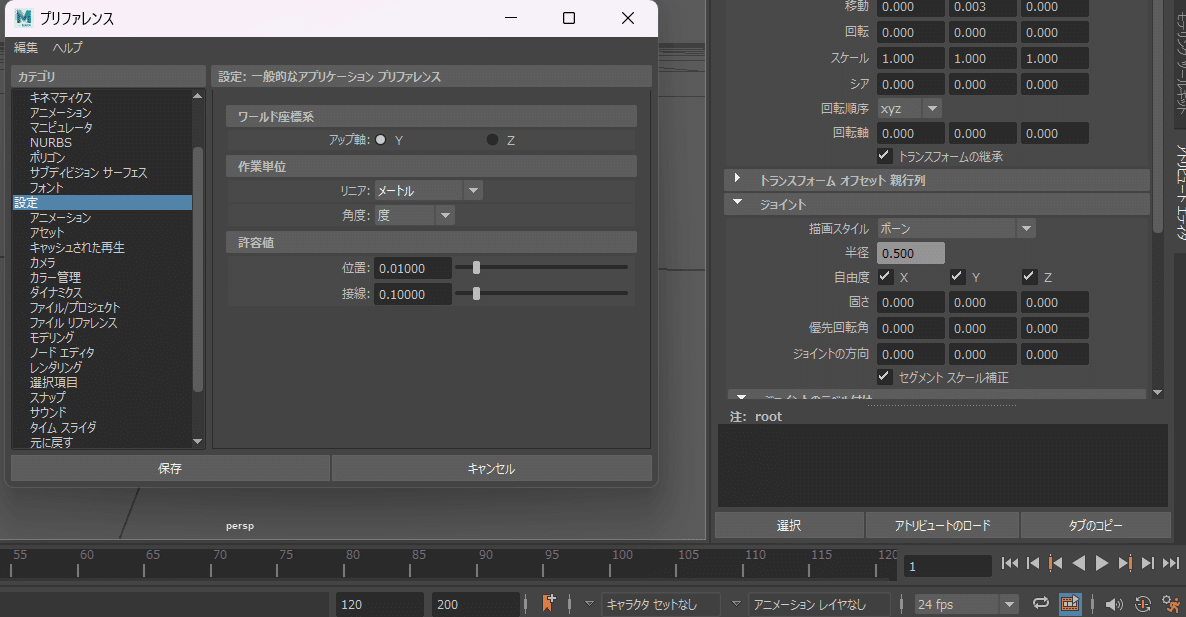Select NURBS category

coord(51,142)
